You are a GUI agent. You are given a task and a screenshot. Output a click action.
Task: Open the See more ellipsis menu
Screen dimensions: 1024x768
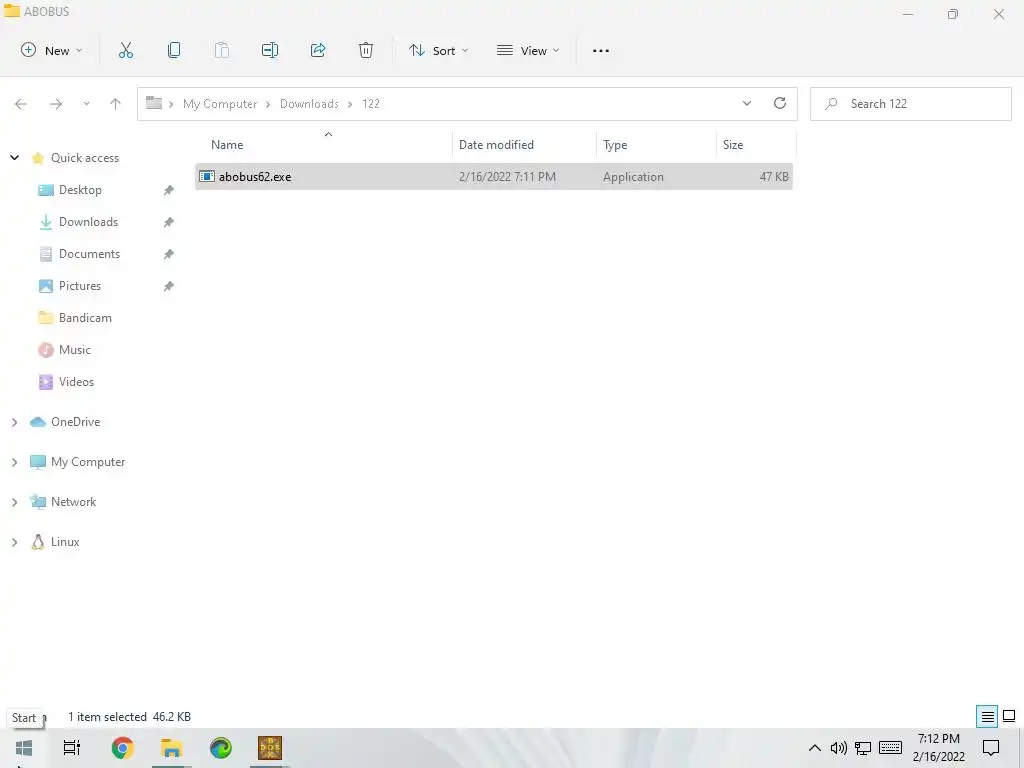tap(601, 50)
